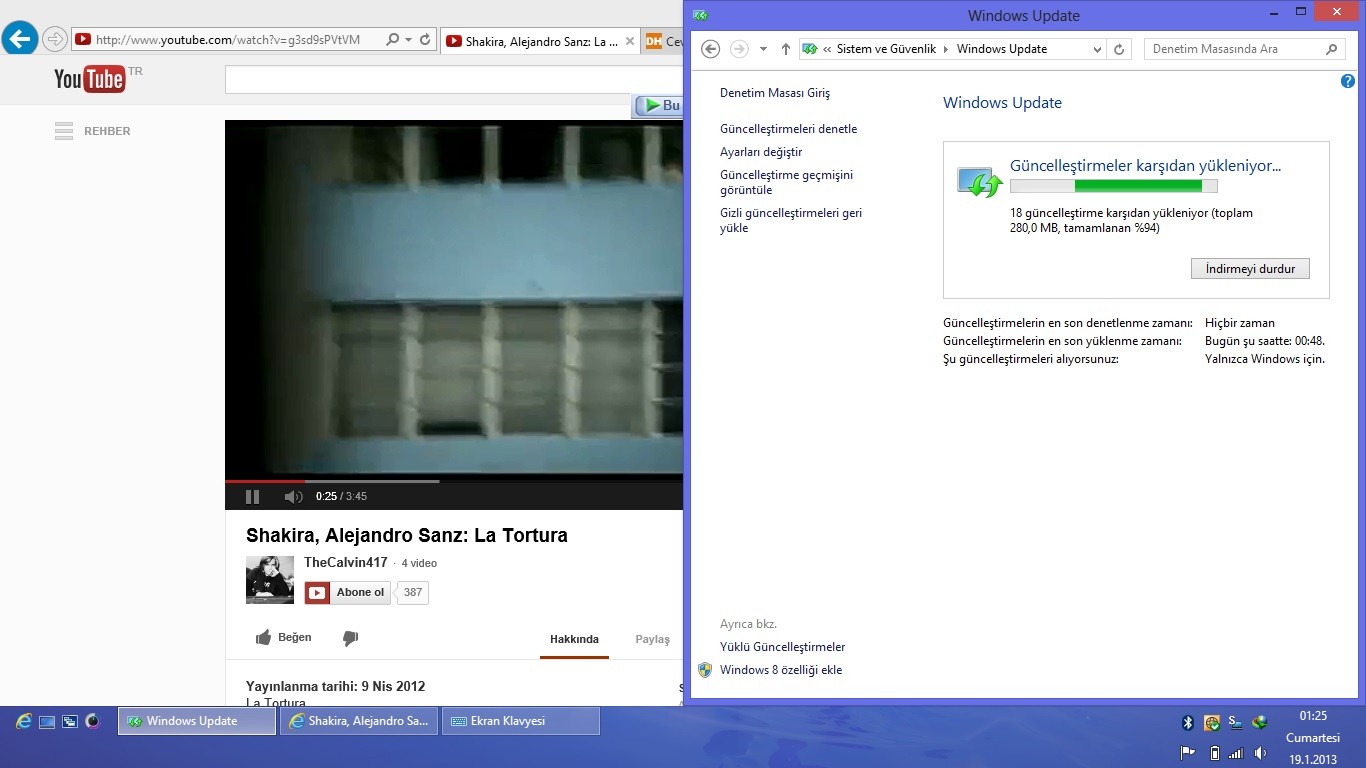Click the Action Center flag tray icon
Image resolution: width=1366 pixels, height=768 pixels.
[x=1188, y=753]
